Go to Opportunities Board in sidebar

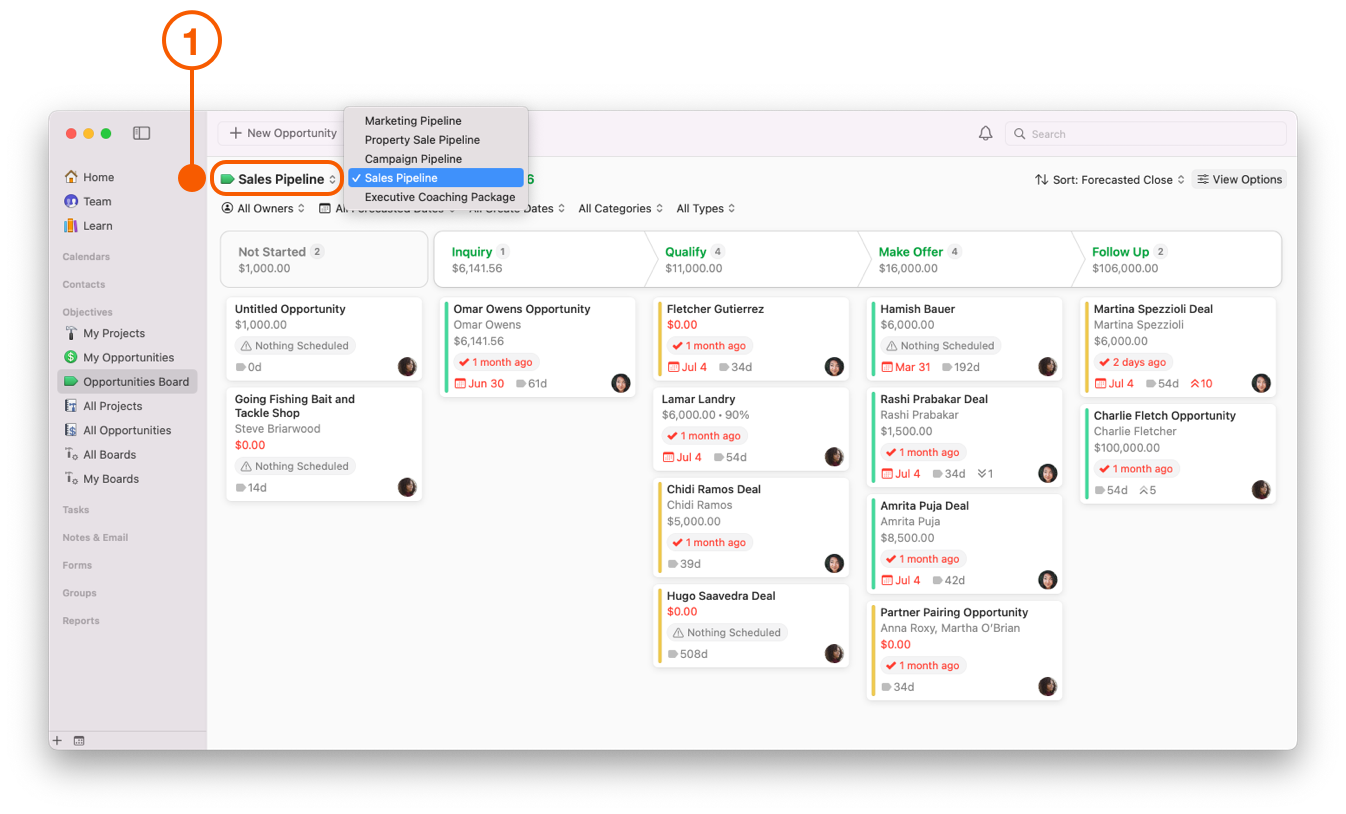(x=127, y=381)
